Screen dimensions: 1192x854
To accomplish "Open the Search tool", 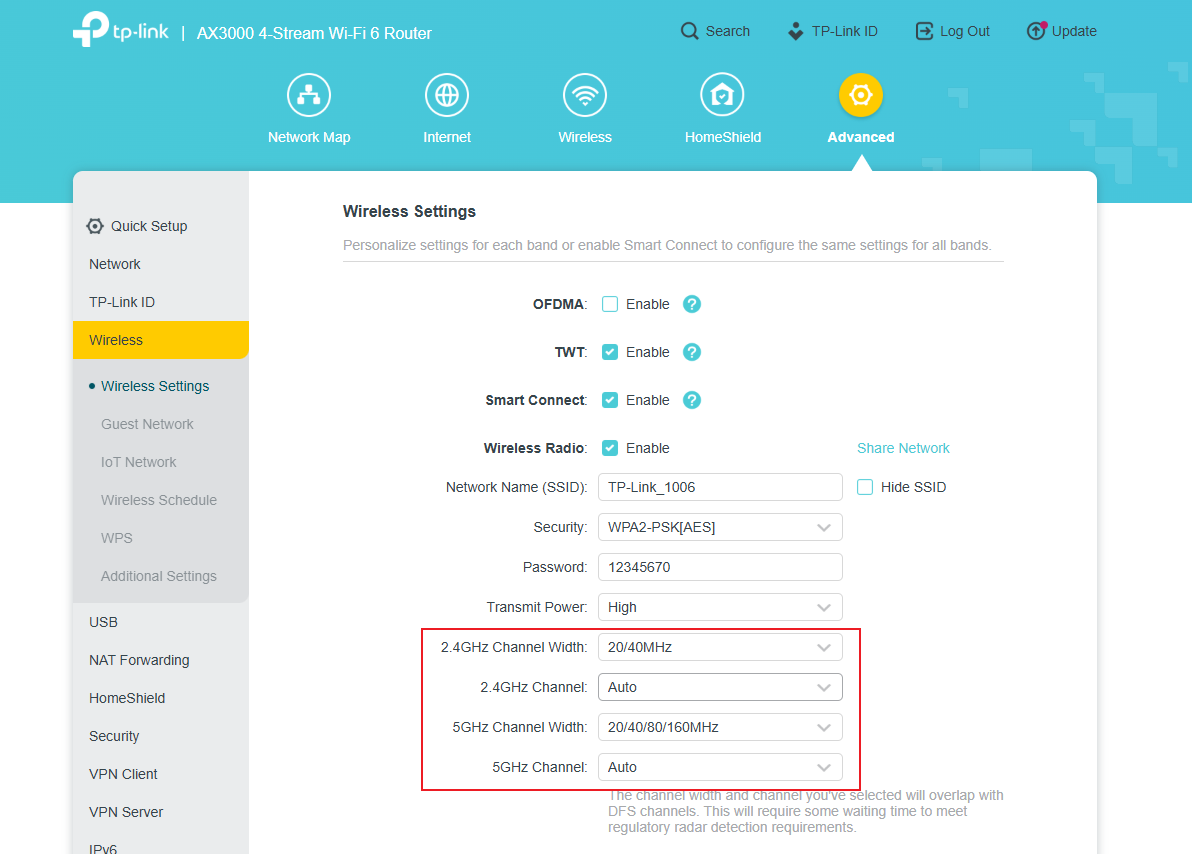I will tap(714, 31).
